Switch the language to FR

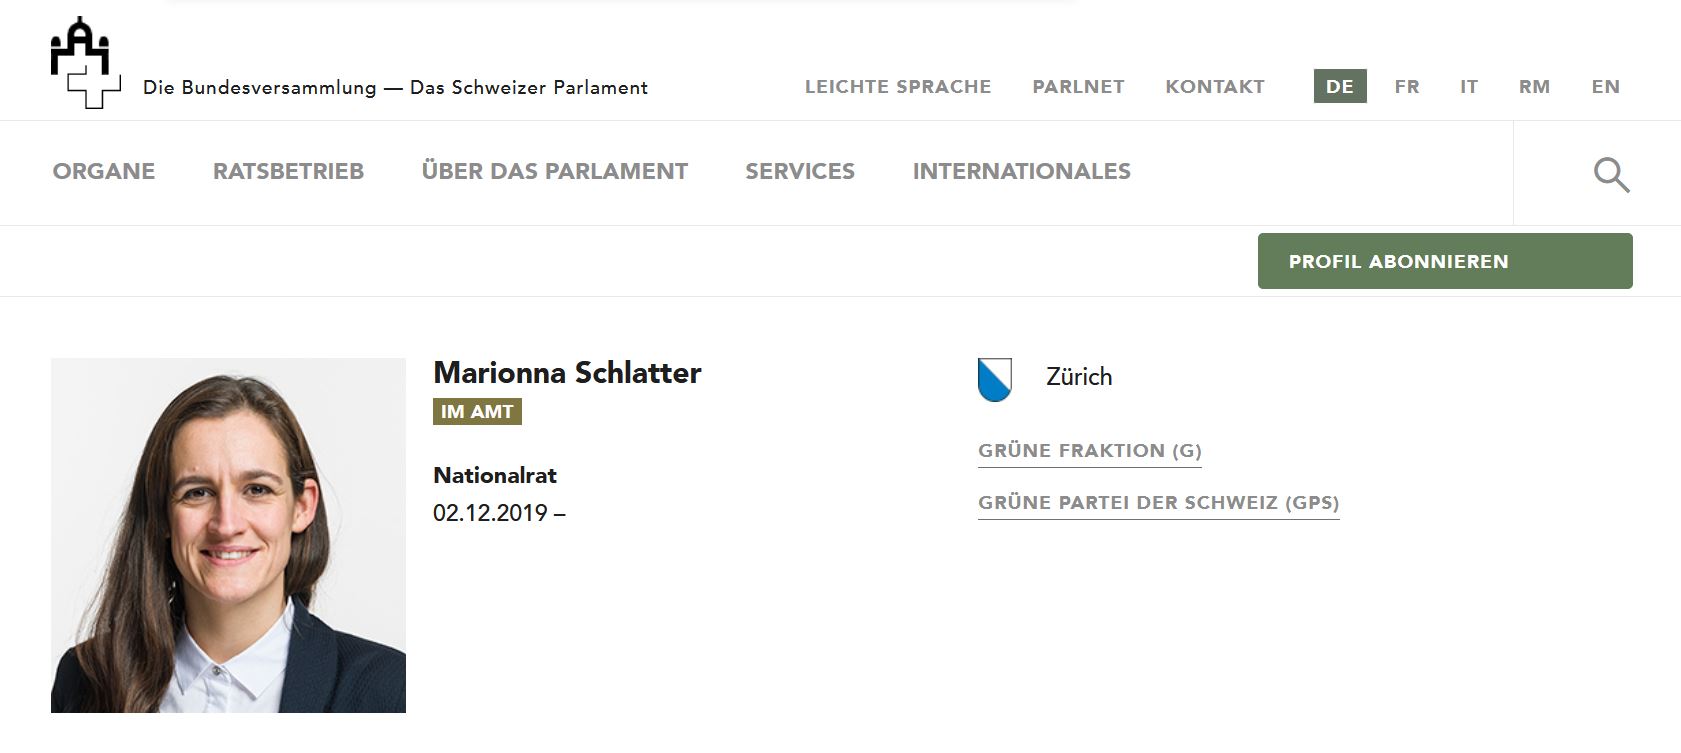click(x=1406, y=87)
